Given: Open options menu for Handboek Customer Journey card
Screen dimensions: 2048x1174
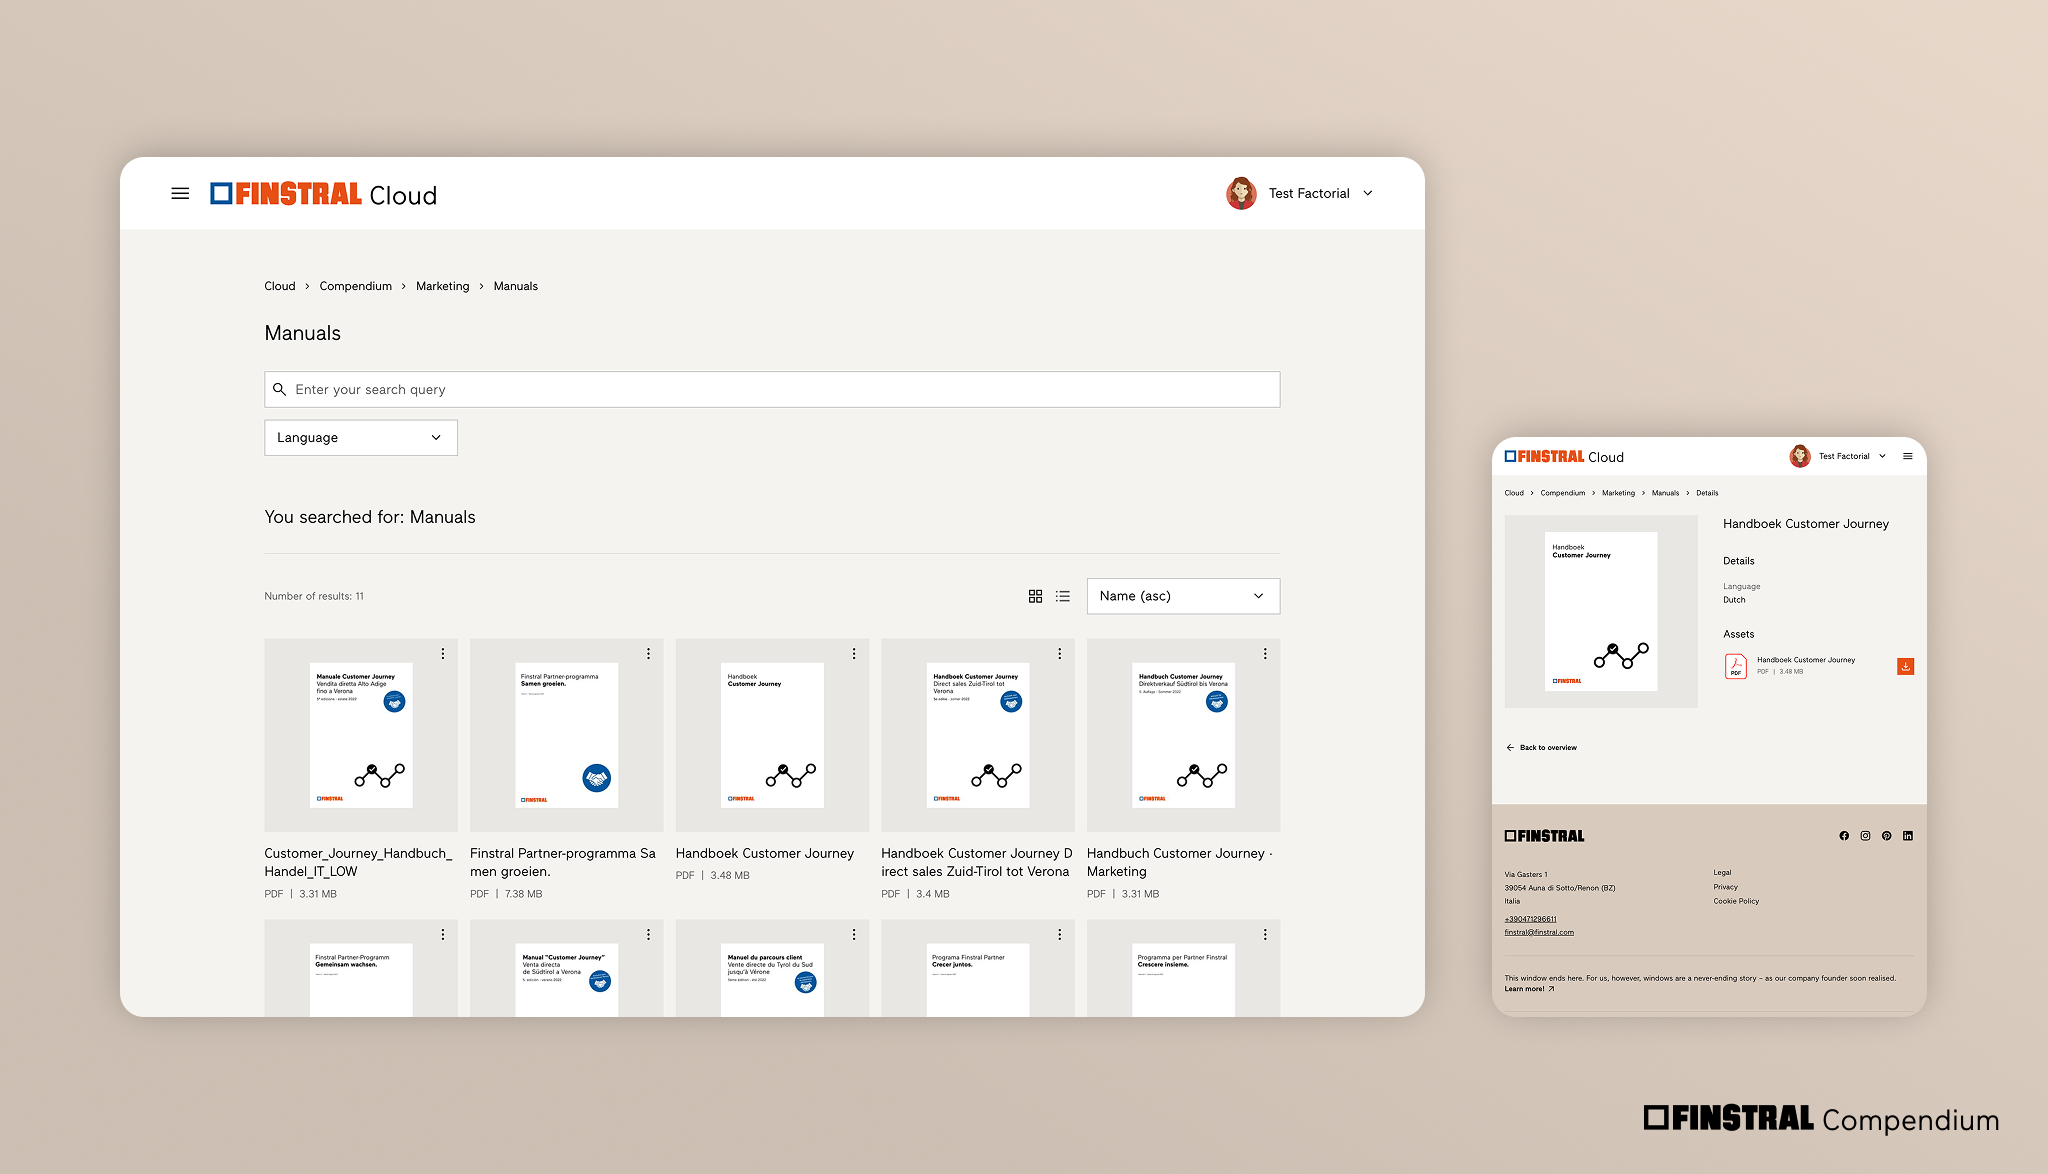Looking at the screenshot, I should tap(854, 653).
